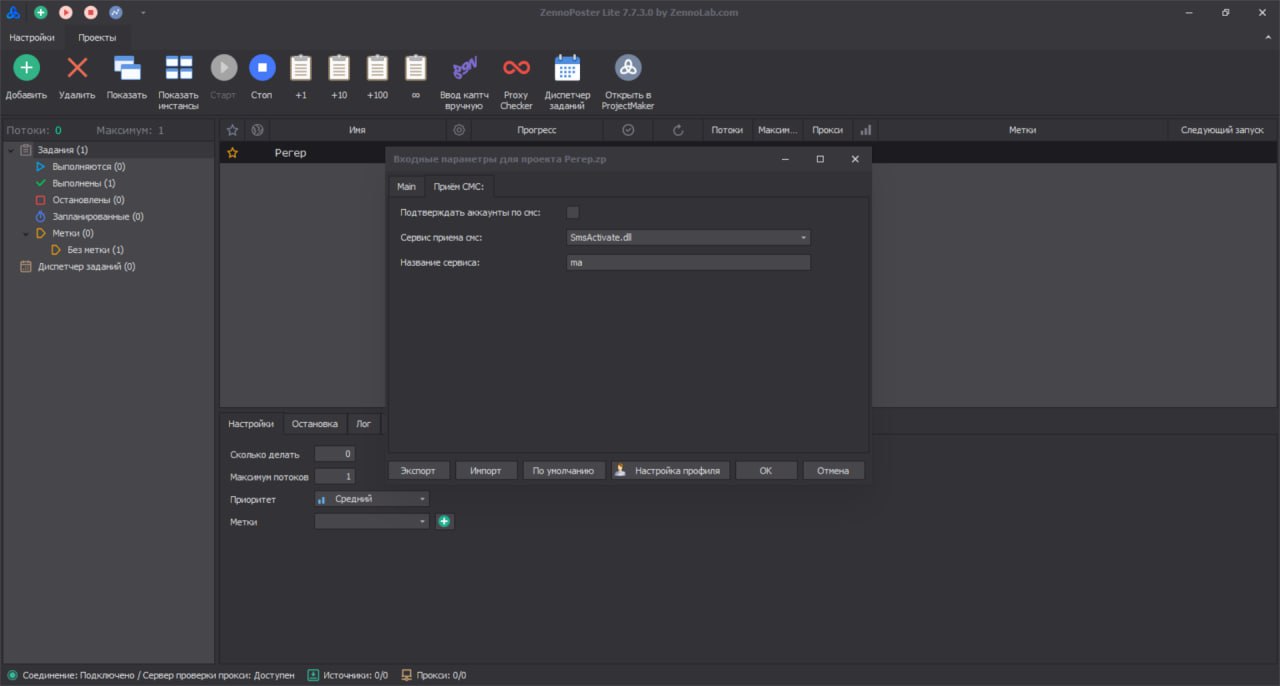
Task: Select Без метки (1) in the tree
Action: (x=95, y=250)
